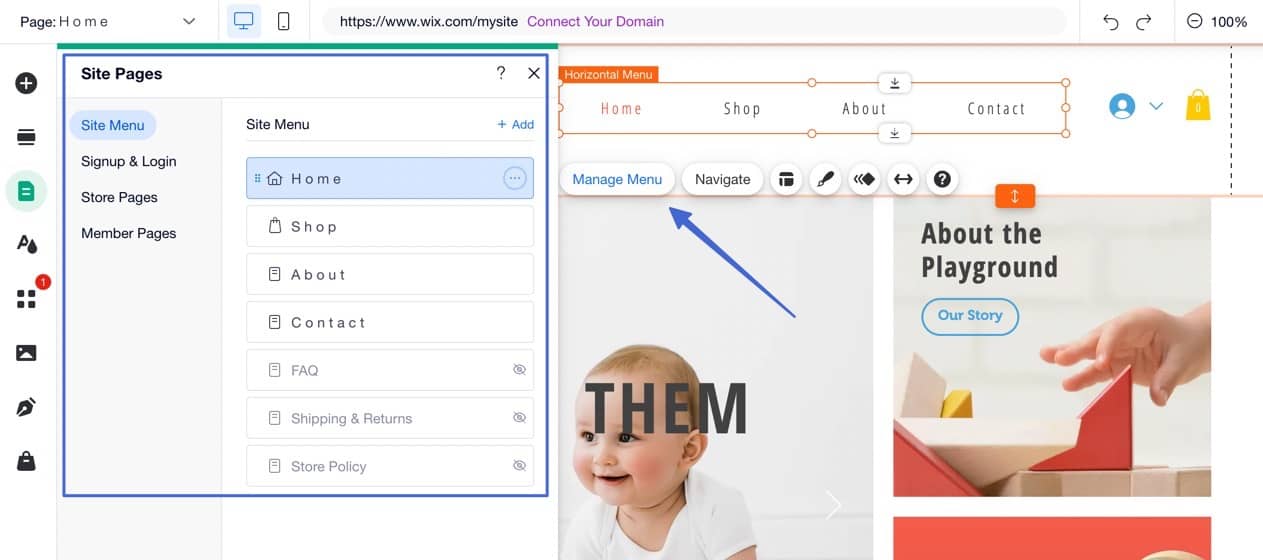Open the Add Apps icon with notification badge
Image resolution: width=1263 pixels, height=560 pixels.
[x=28, y=297]
